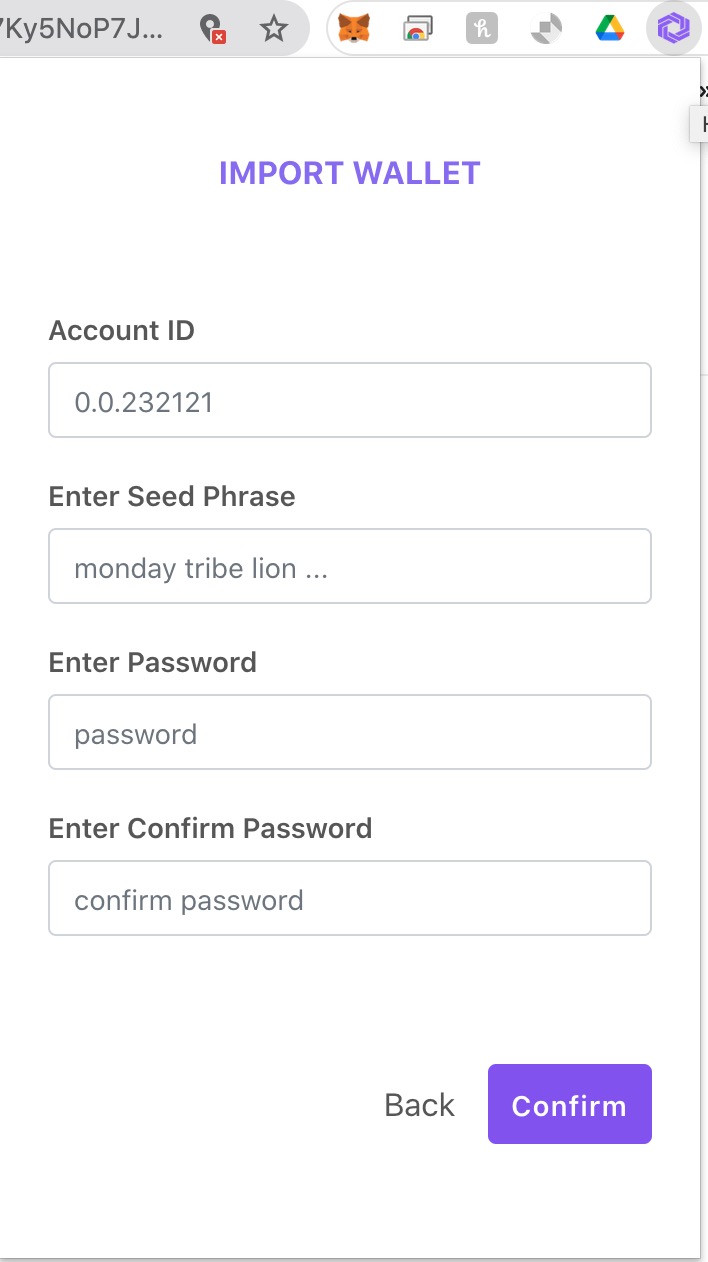Bookmark this page with the star icon

[x=273, y=29]
